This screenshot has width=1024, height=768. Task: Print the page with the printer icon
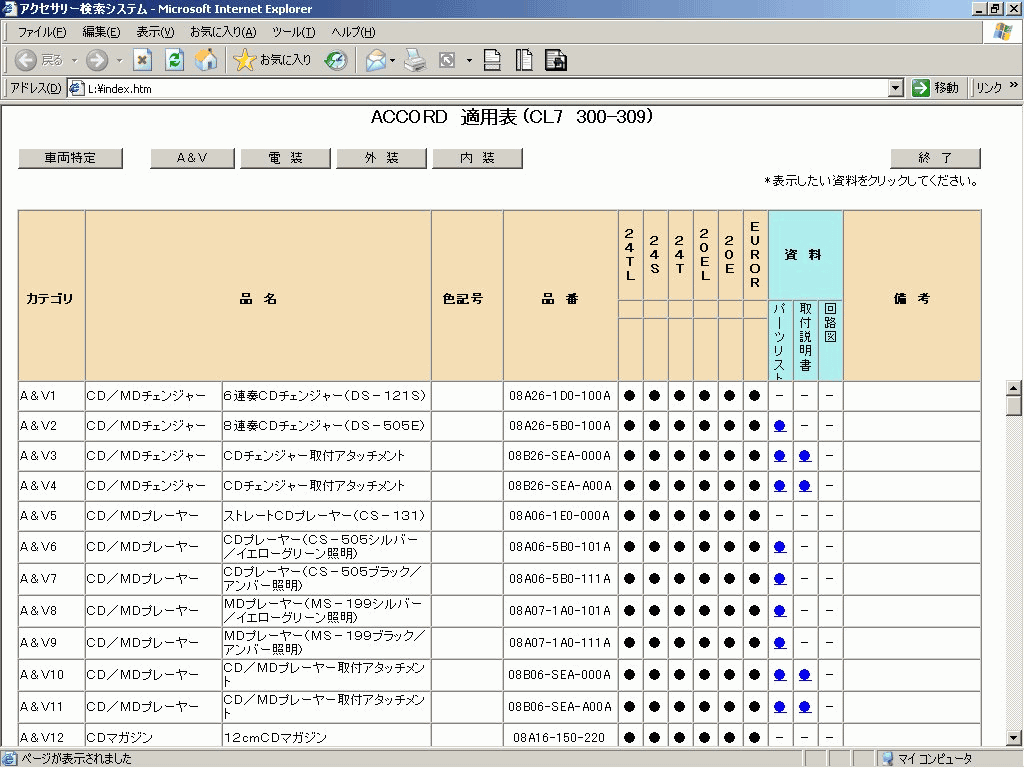415,61
